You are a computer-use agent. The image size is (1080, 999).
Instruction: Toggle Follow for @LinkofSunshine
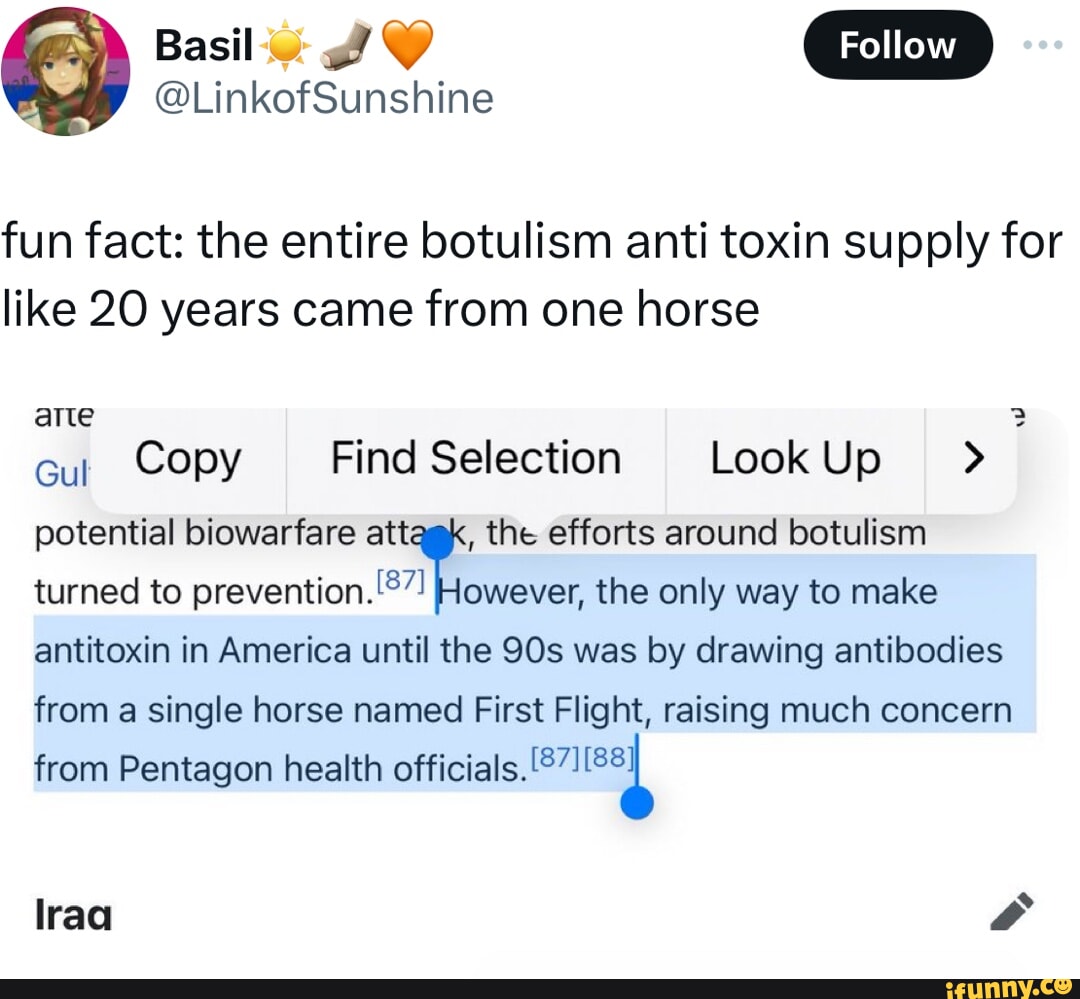tap(897, 44)
